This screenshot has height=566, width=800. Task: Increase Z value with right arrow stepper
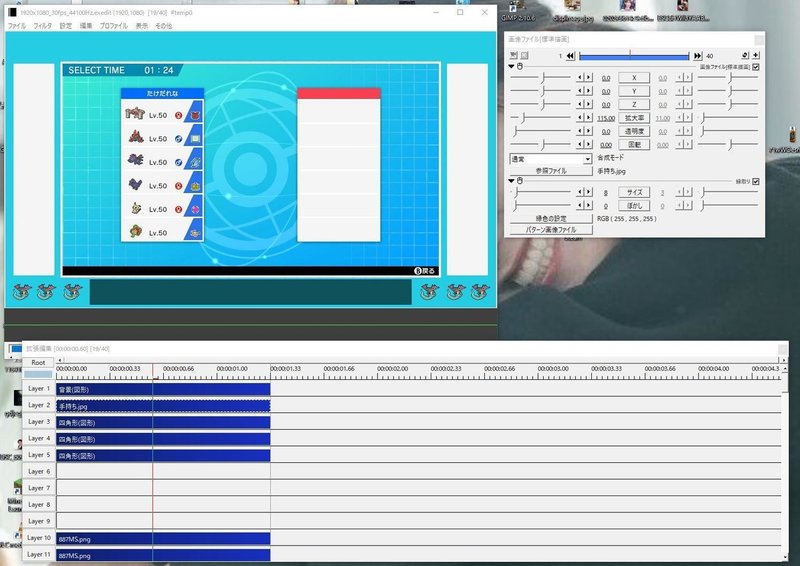pyautogui.click(x=588, y=104)
